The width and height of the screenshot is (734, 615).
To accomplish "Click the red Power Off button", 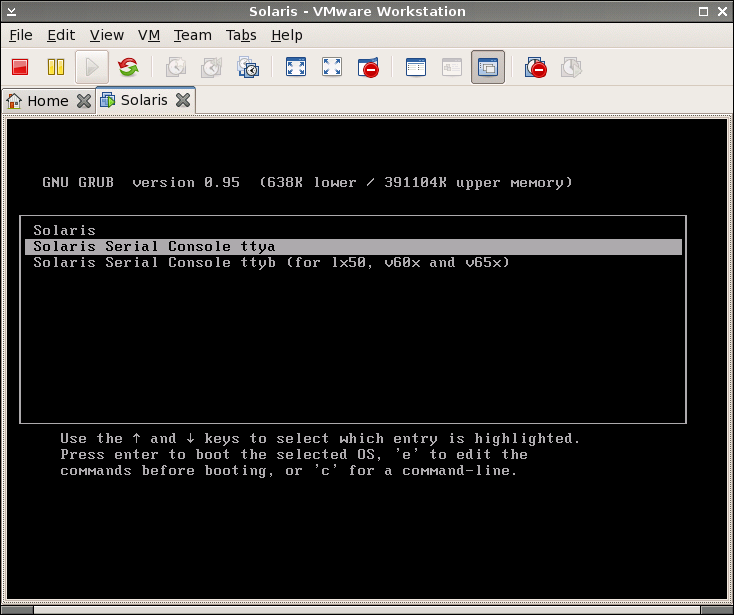I will click(20, 67).
